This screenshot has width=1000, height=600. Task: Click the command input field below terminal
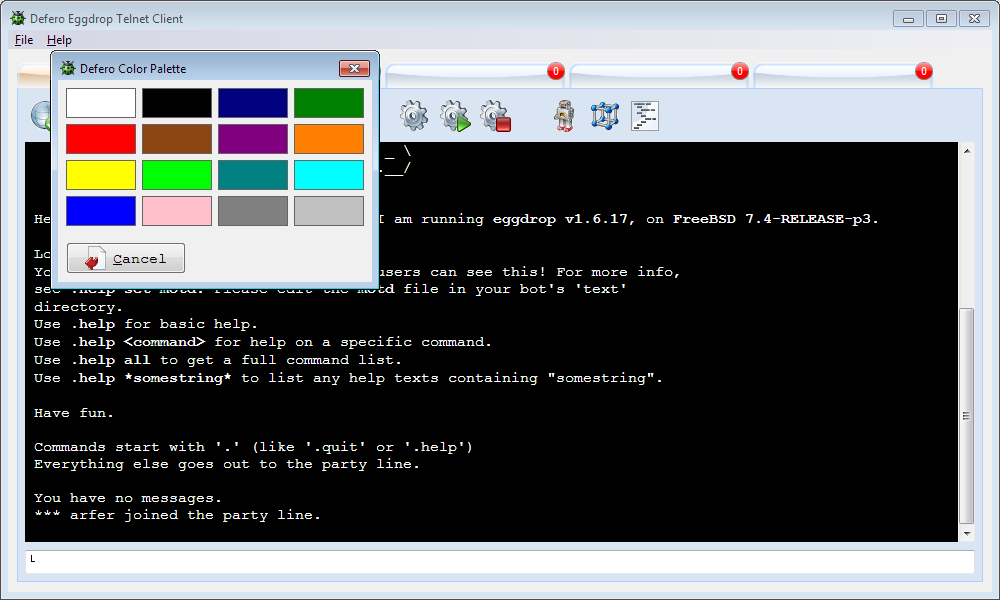click(500, 562)
